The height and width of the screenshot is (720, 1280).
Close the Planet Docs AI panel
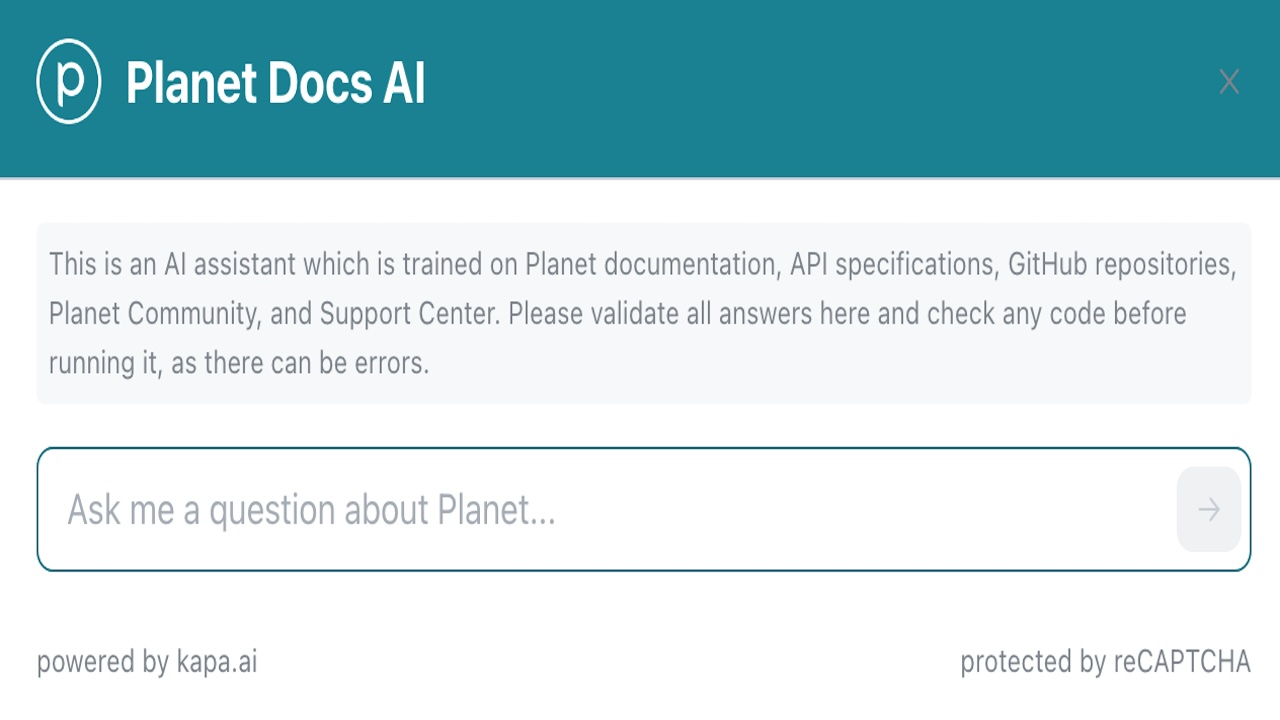(x=1229, y=82)
